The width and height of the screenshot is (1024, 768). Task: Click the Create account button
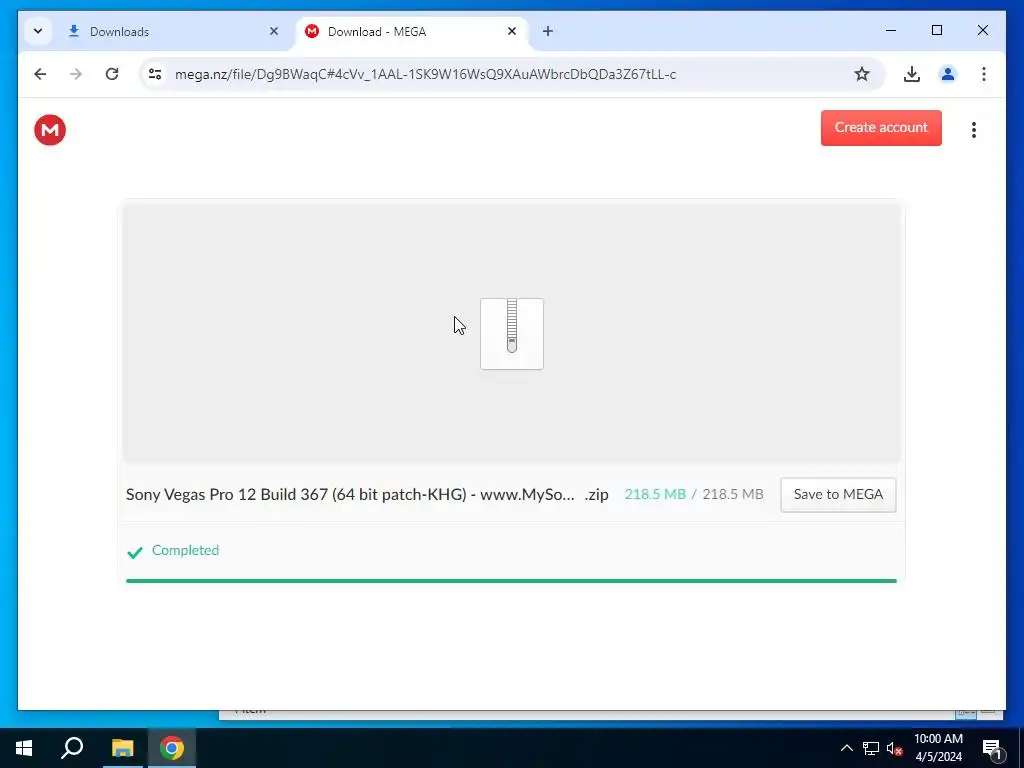click(x=881, y=127)
